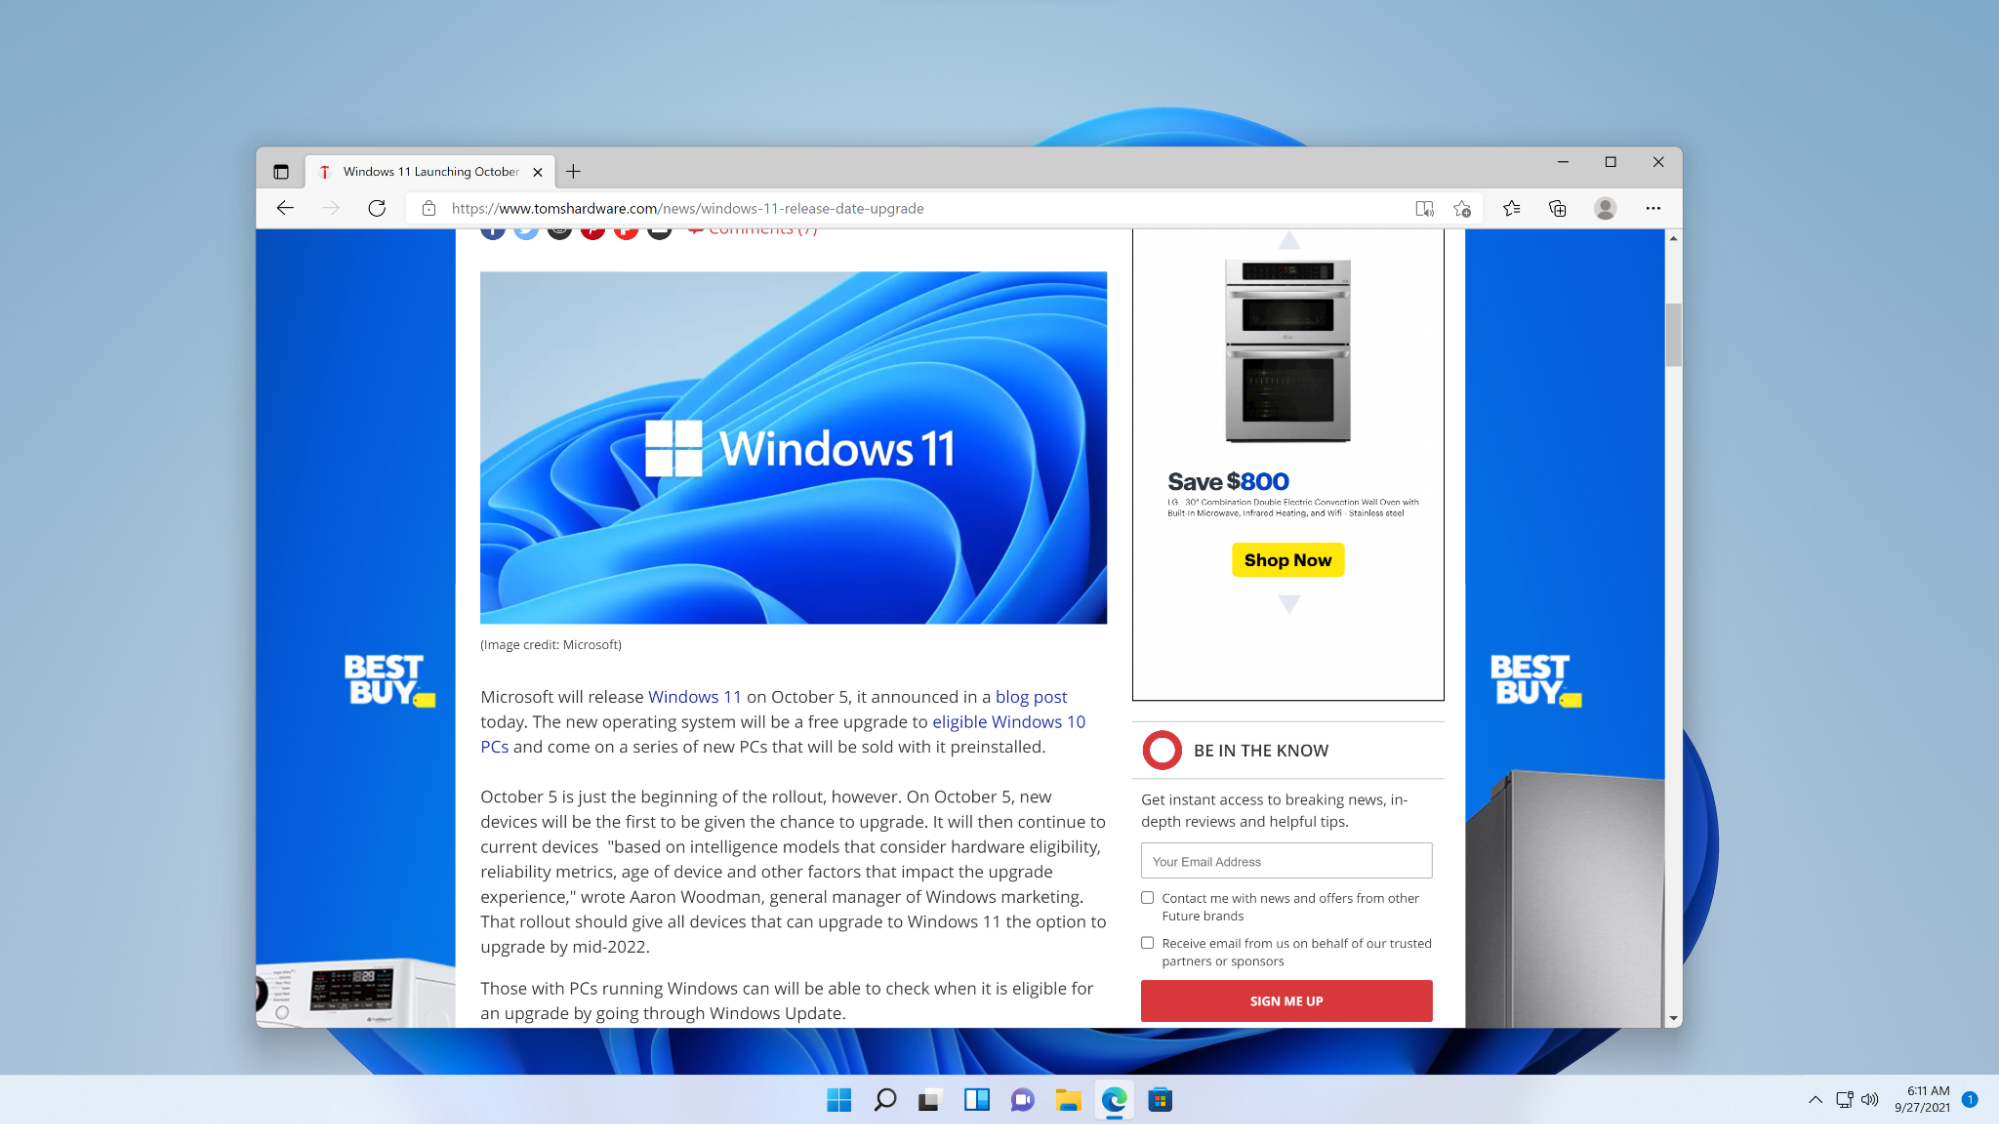
Task: Click the Edge settings ellipsis menu icon
Action: (x=1653, y=207)
